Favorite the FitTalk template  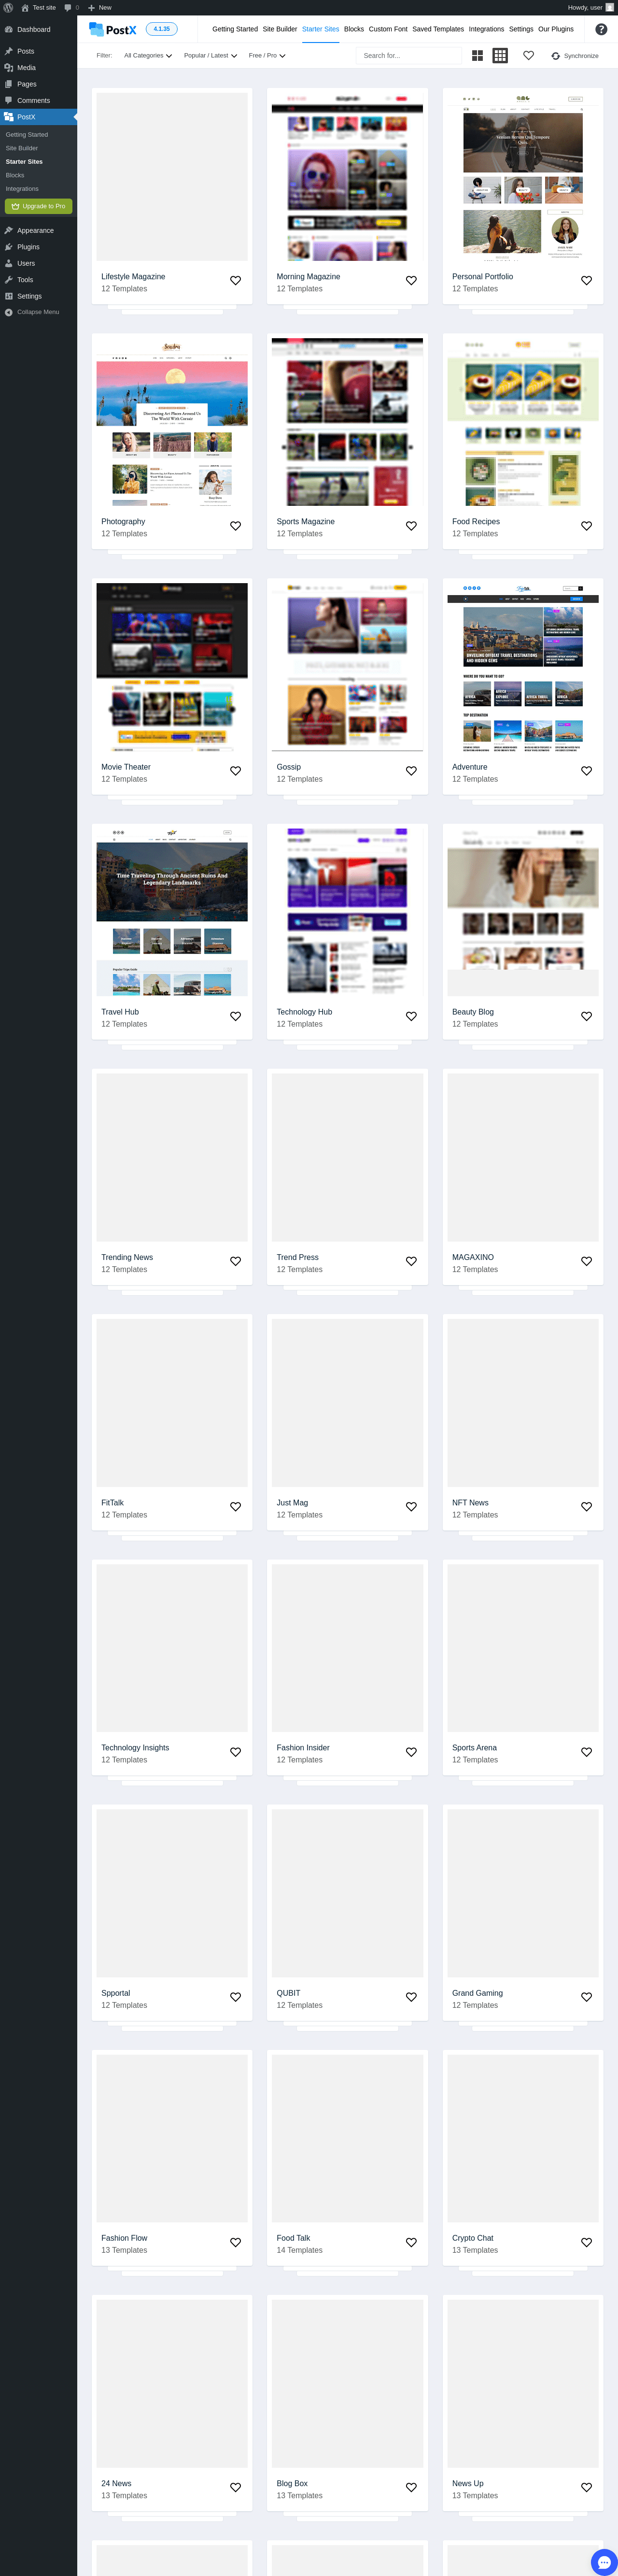(x=236, y=1507)
